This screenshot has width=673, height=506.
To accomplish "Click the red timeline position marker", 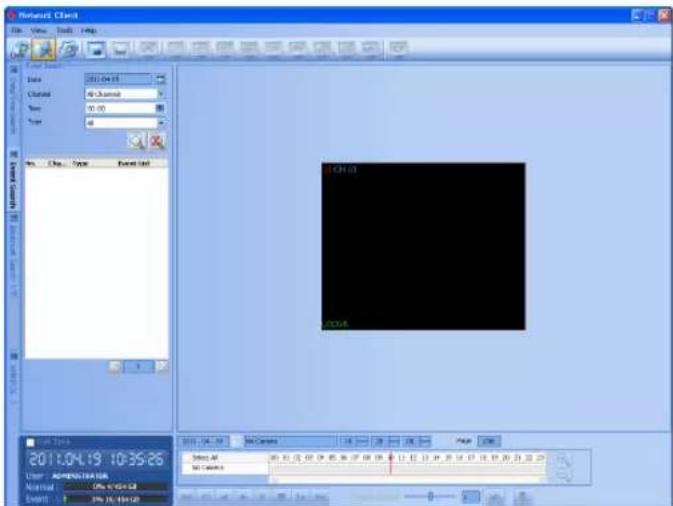I will point(391,463).
